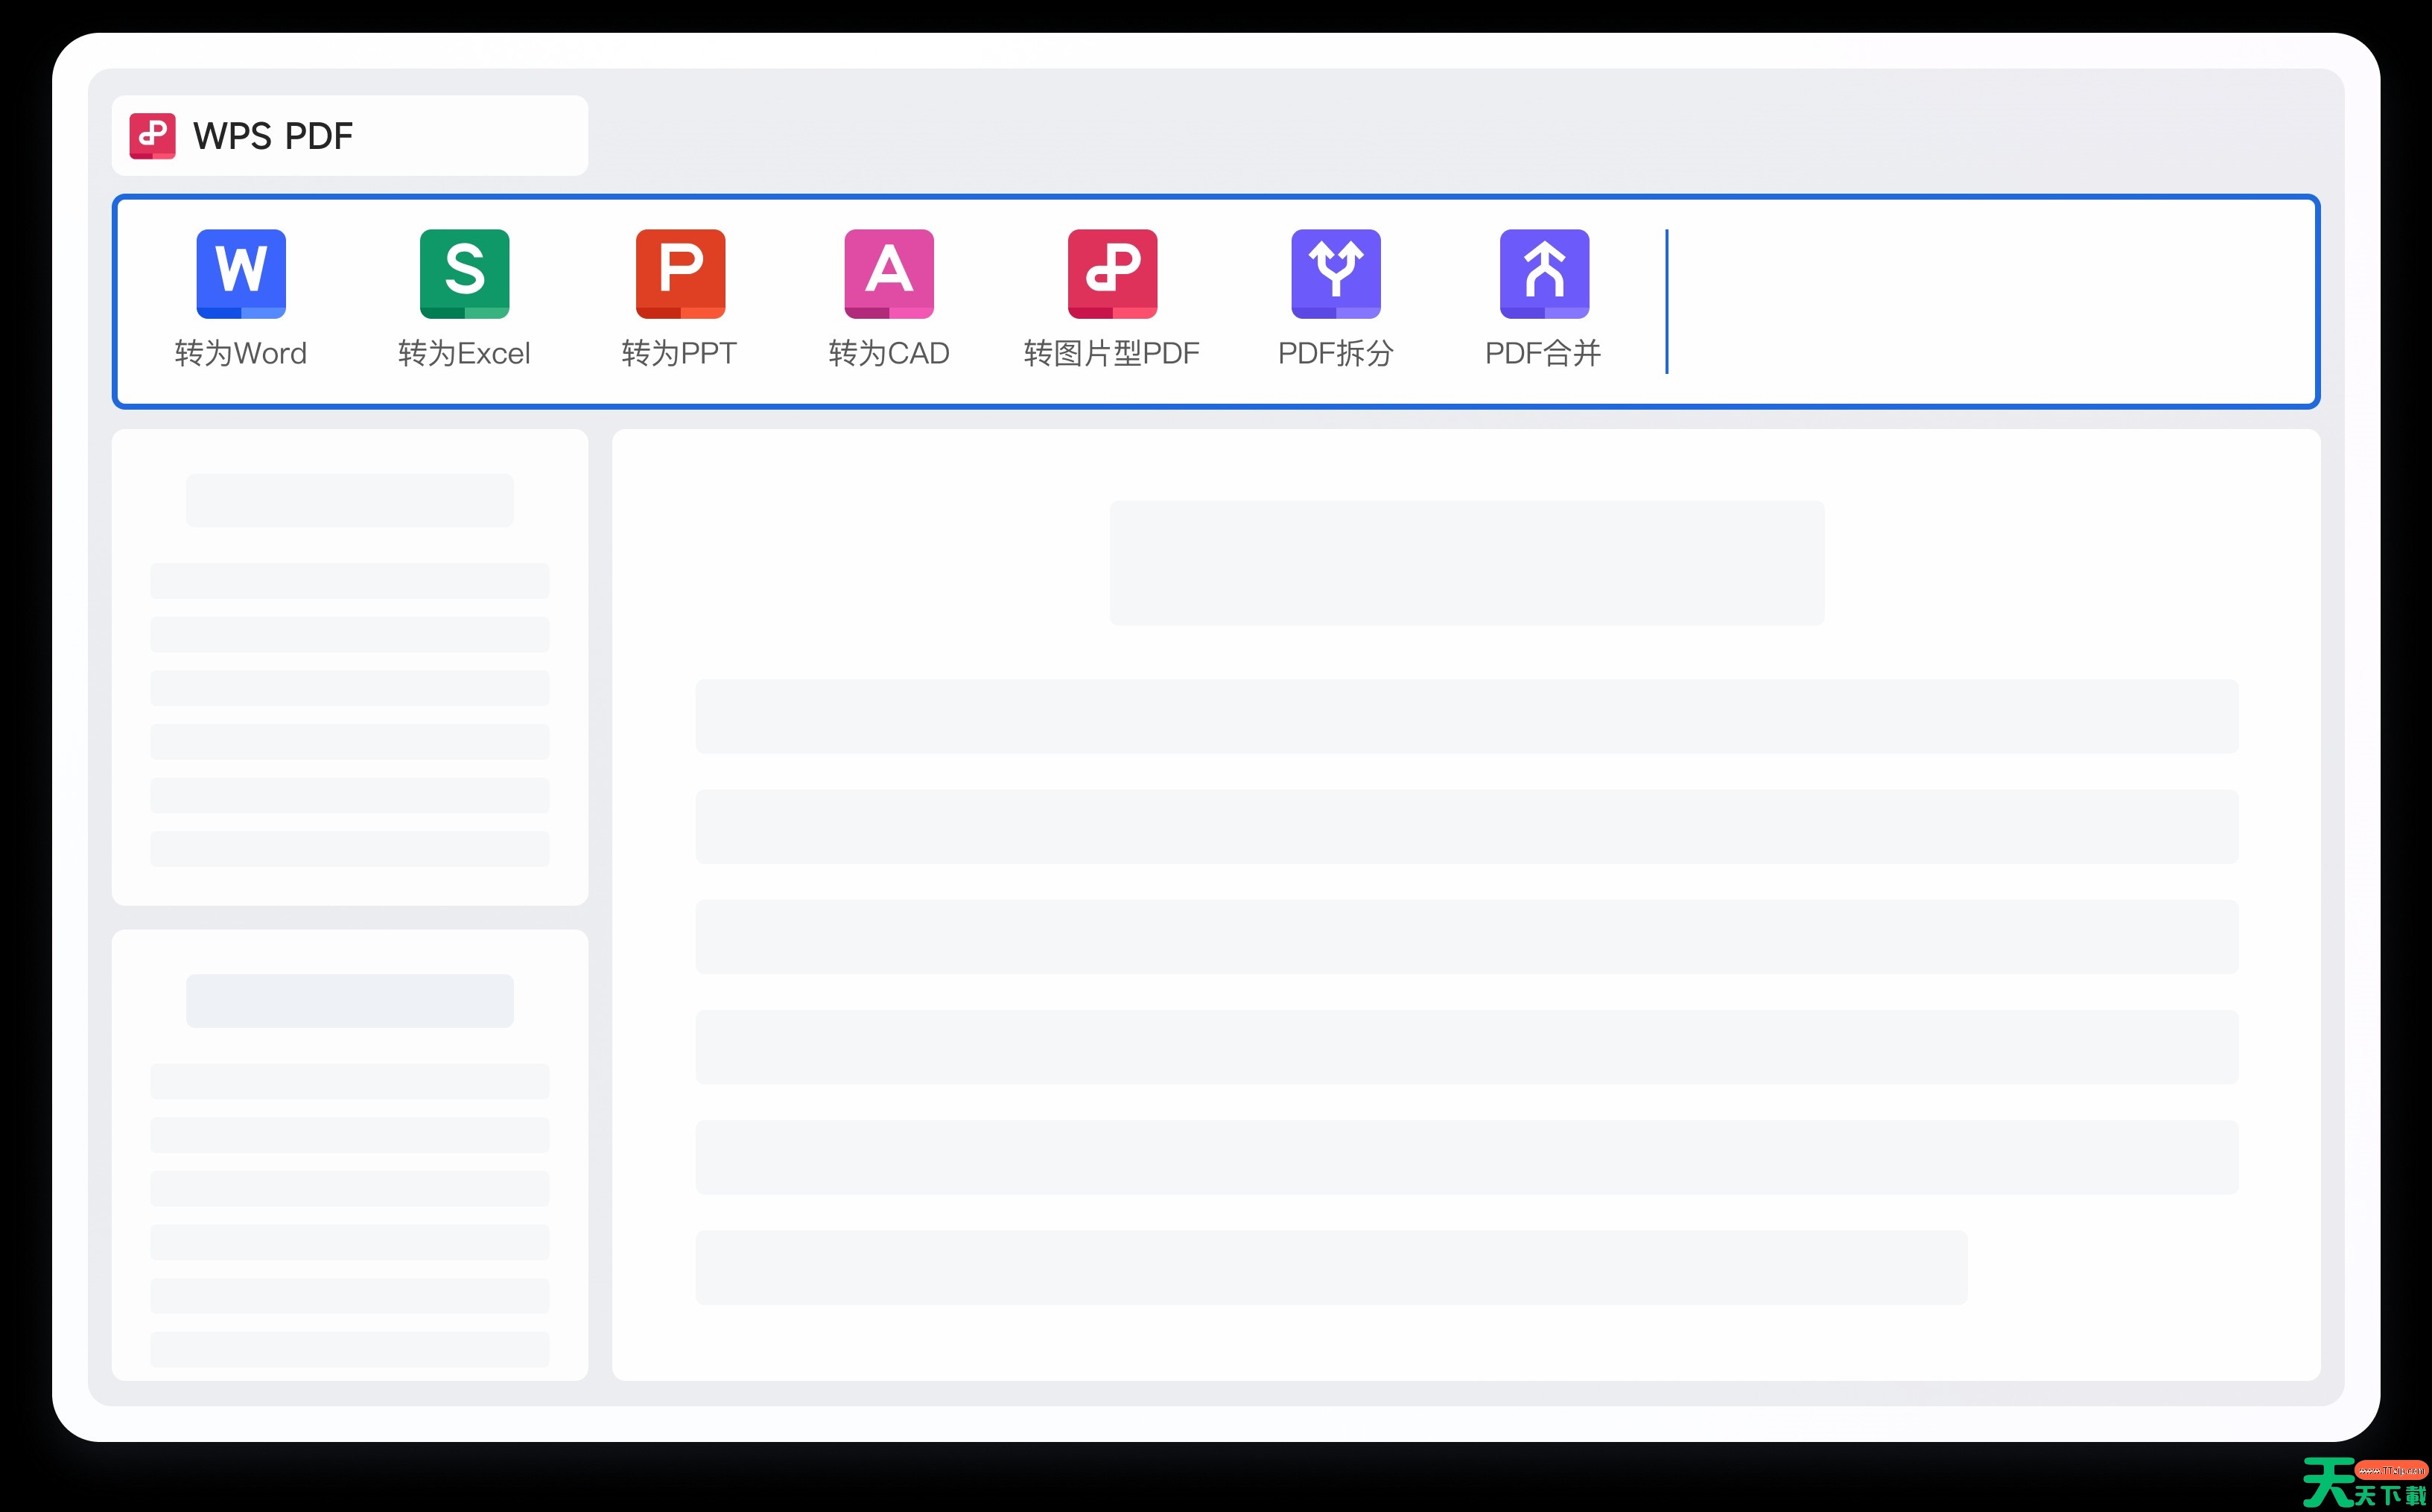Click the WPS PDF title text
Image resolution: width=2432 pixels, height=1512 pixels.
point(273,136)
